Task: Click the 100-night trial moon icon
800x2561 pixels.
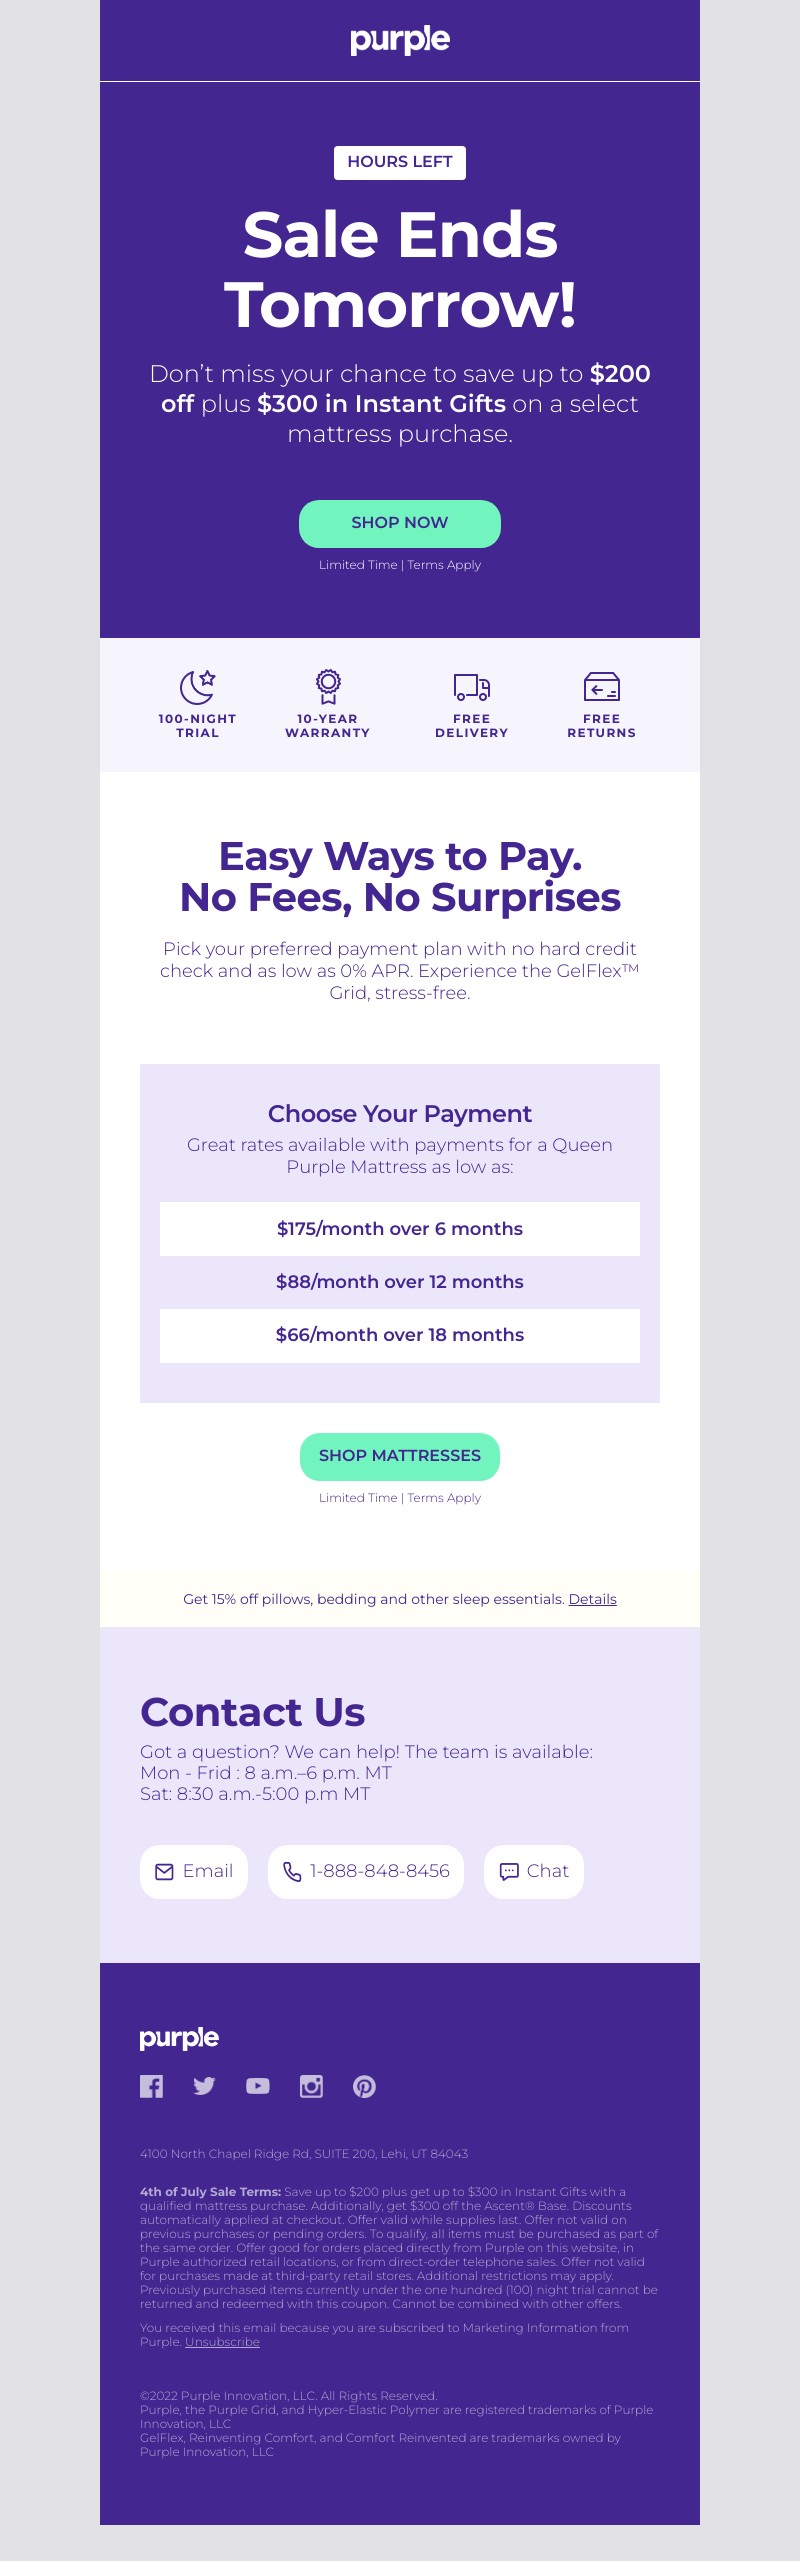Action: (198, 686)
